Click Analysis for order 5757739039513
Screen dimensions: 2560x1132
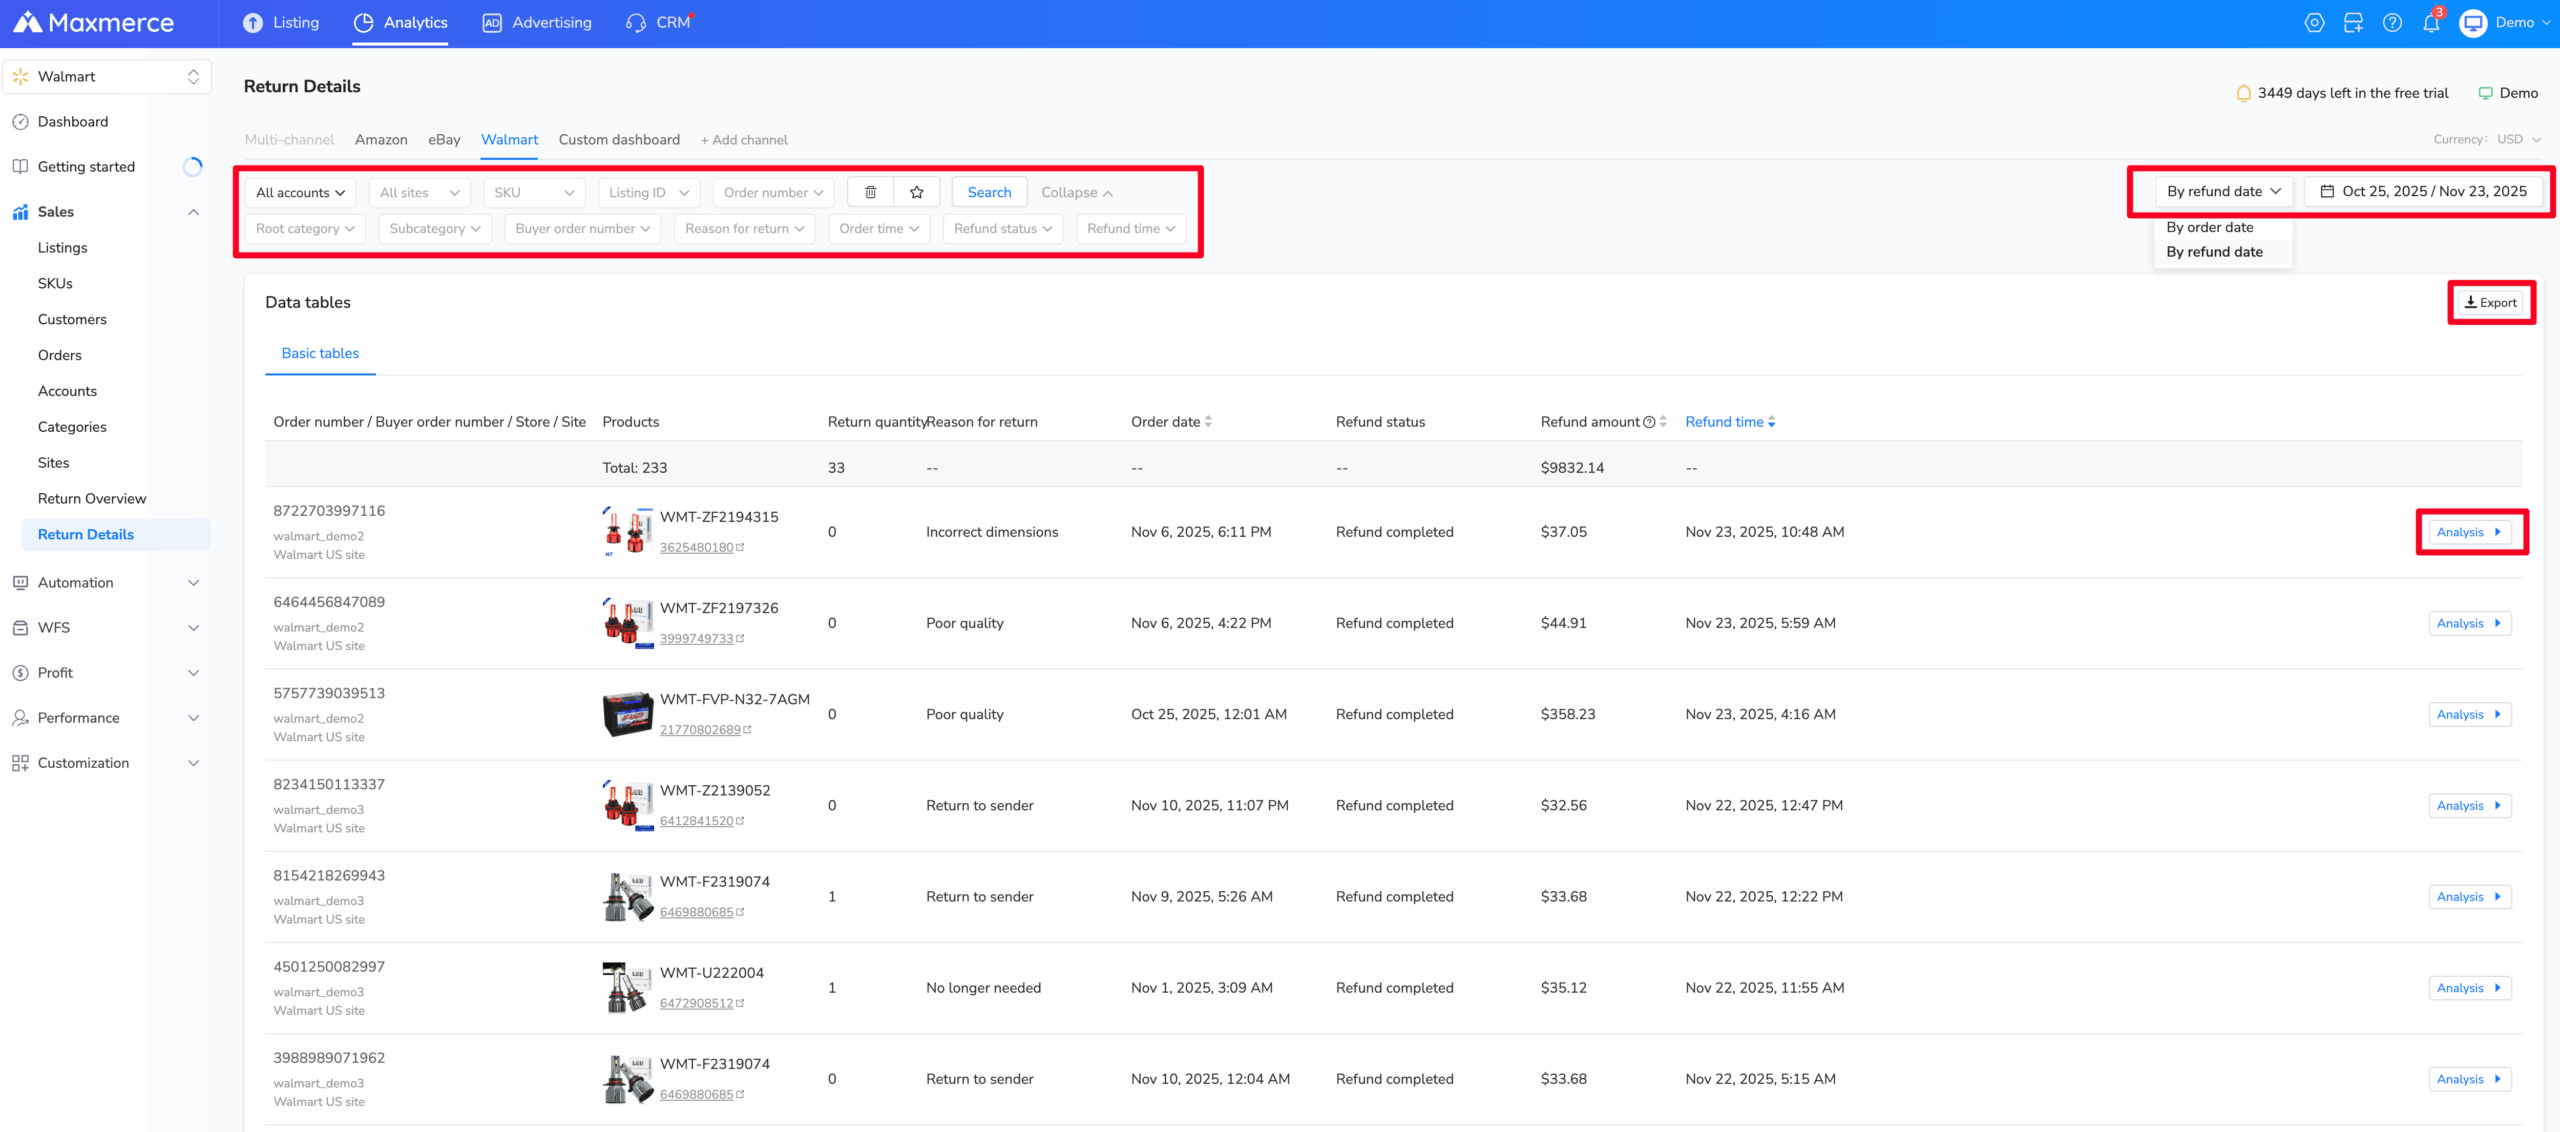click(x=2469, y=714)
